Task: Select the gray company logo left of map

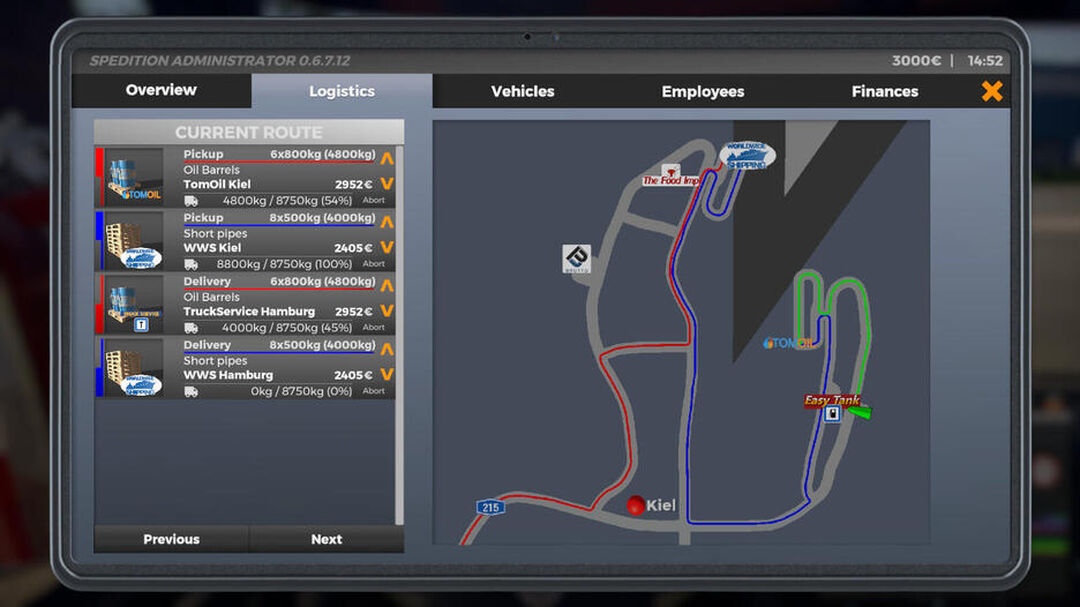Action: tap(577, 258)
